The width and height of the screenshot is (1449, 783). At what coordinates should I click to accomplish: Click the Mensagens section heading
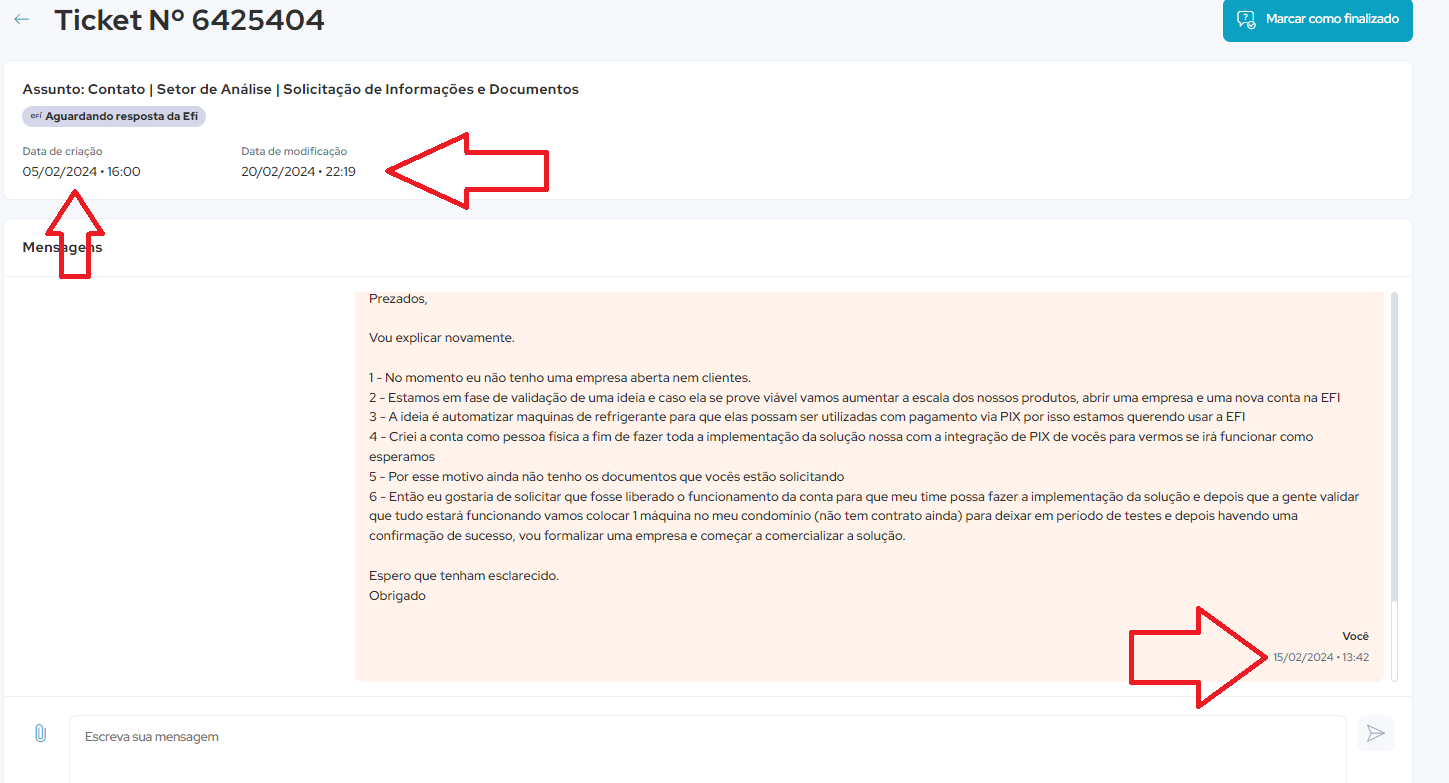point(62,247)
